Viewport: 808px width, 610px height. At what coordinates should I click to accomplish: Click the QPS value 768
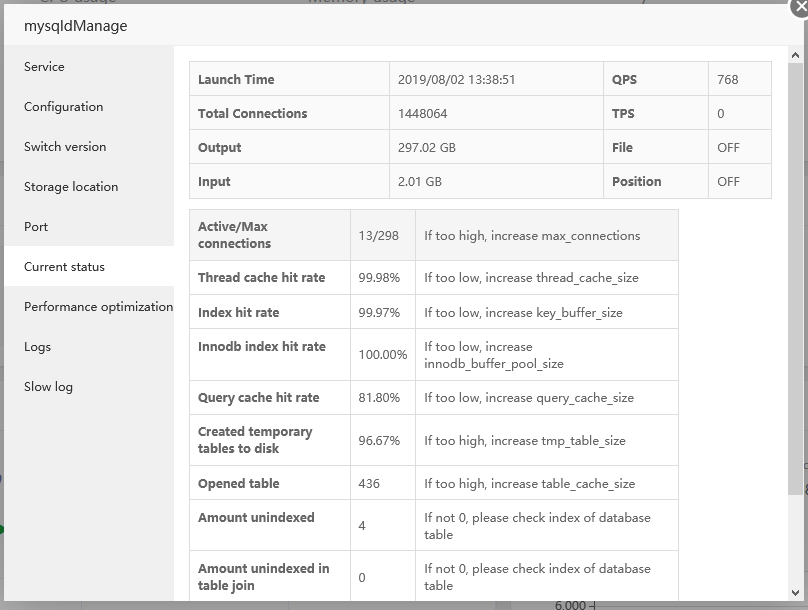(728, 80)
